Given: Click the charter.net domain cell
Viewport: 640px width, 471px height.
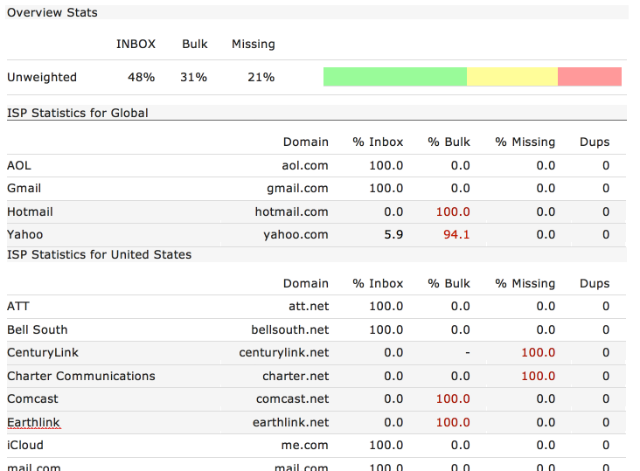Looking at the screenshot, I should pyautogui.click(x=296, y=376).
